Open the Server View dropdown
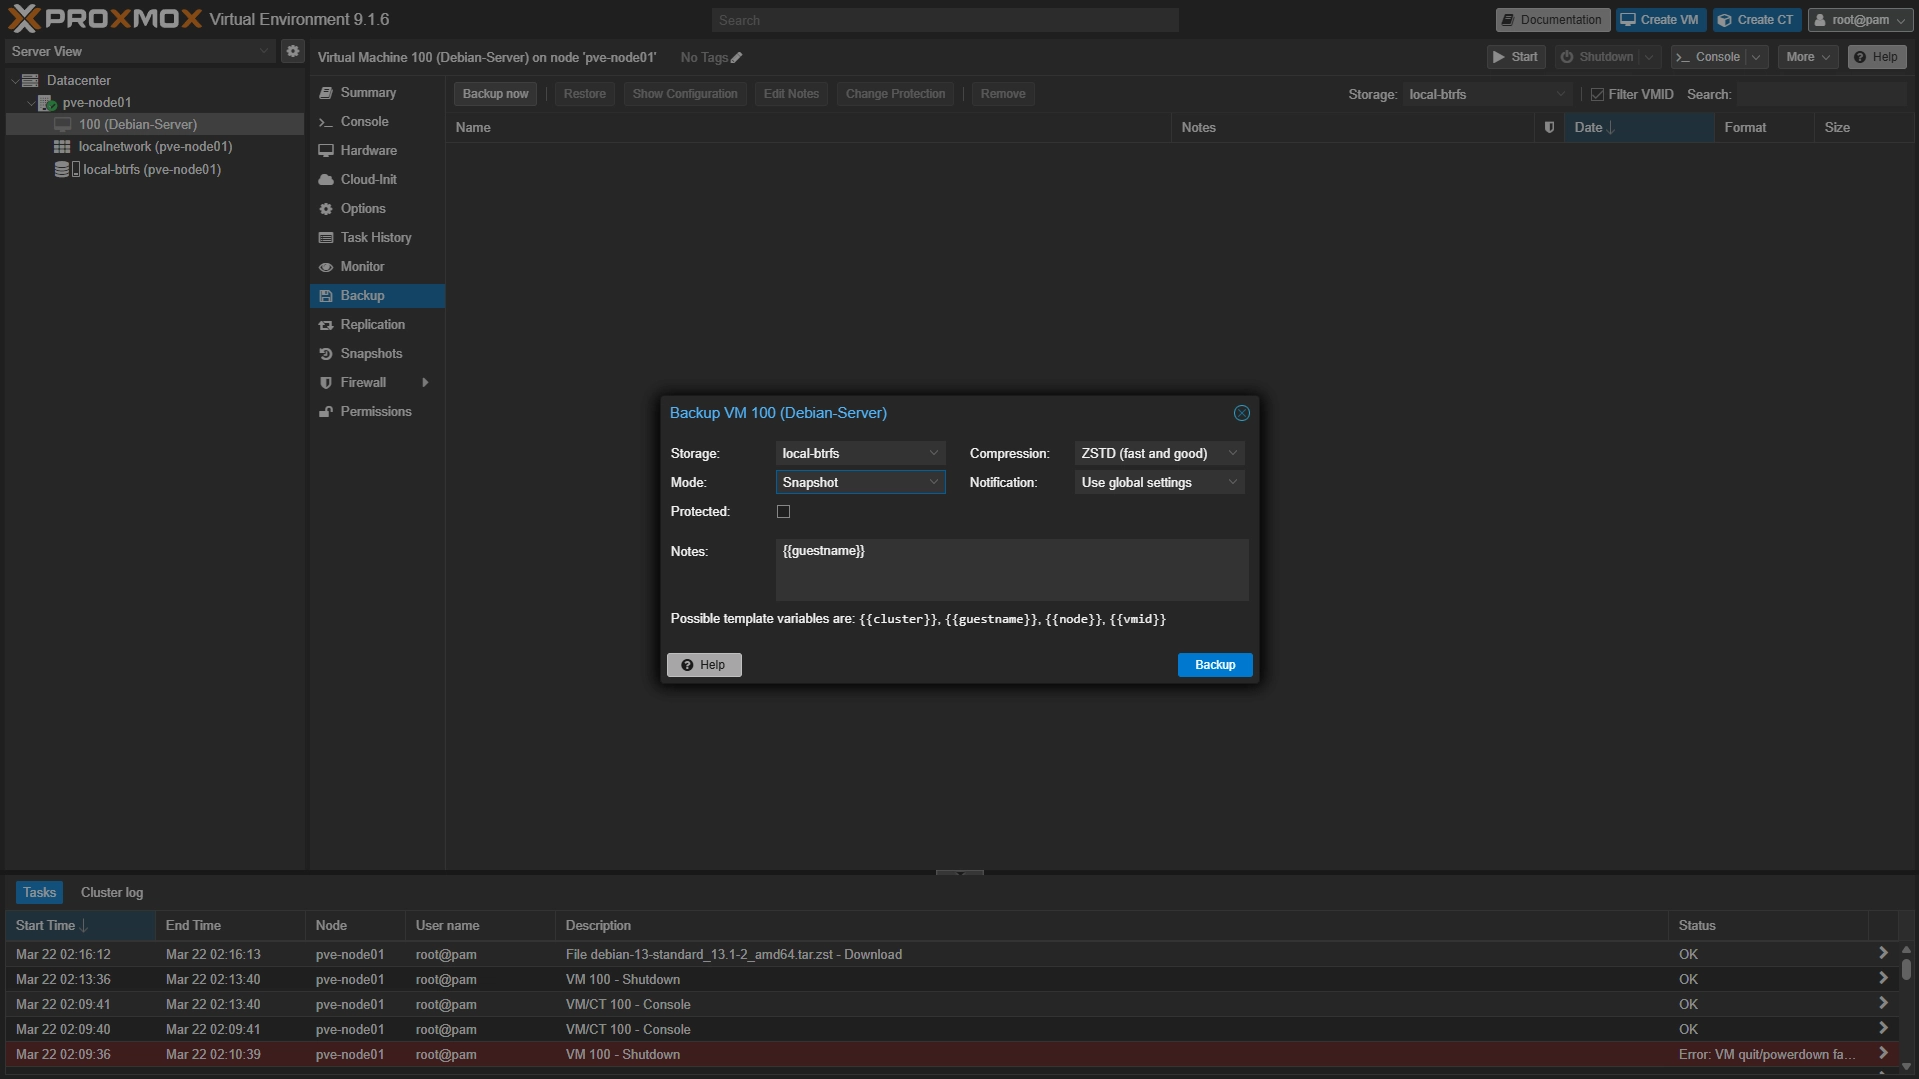The image size is (1919, 1079). coord(264,51)
